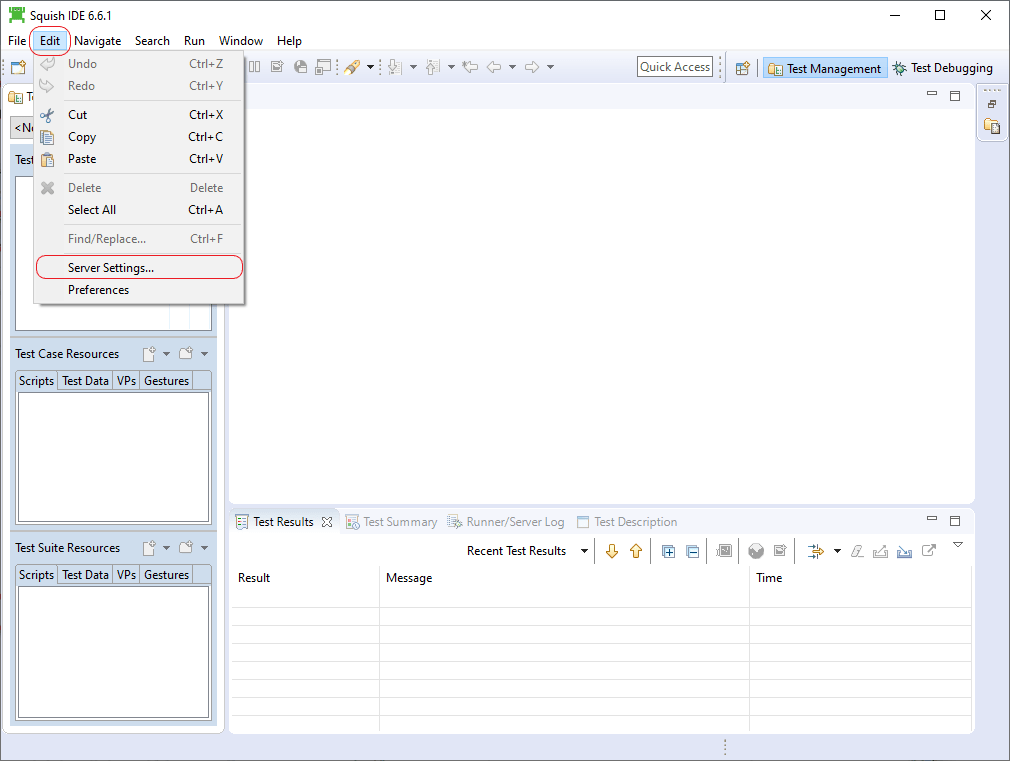Open the Recent Test Results dropdown
Screen dimensions: 1010x761
click(583, 551)
